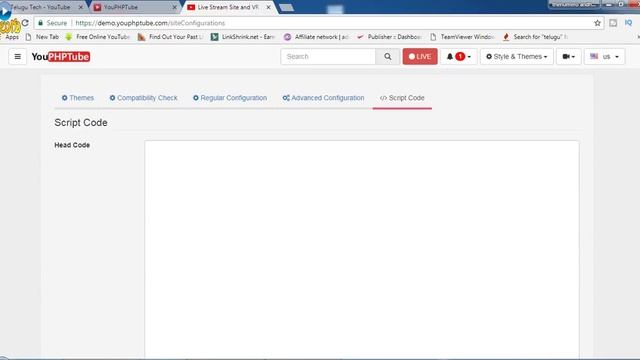
Task: Reload the page with the browser refresh icon
Action: [25, 23]
